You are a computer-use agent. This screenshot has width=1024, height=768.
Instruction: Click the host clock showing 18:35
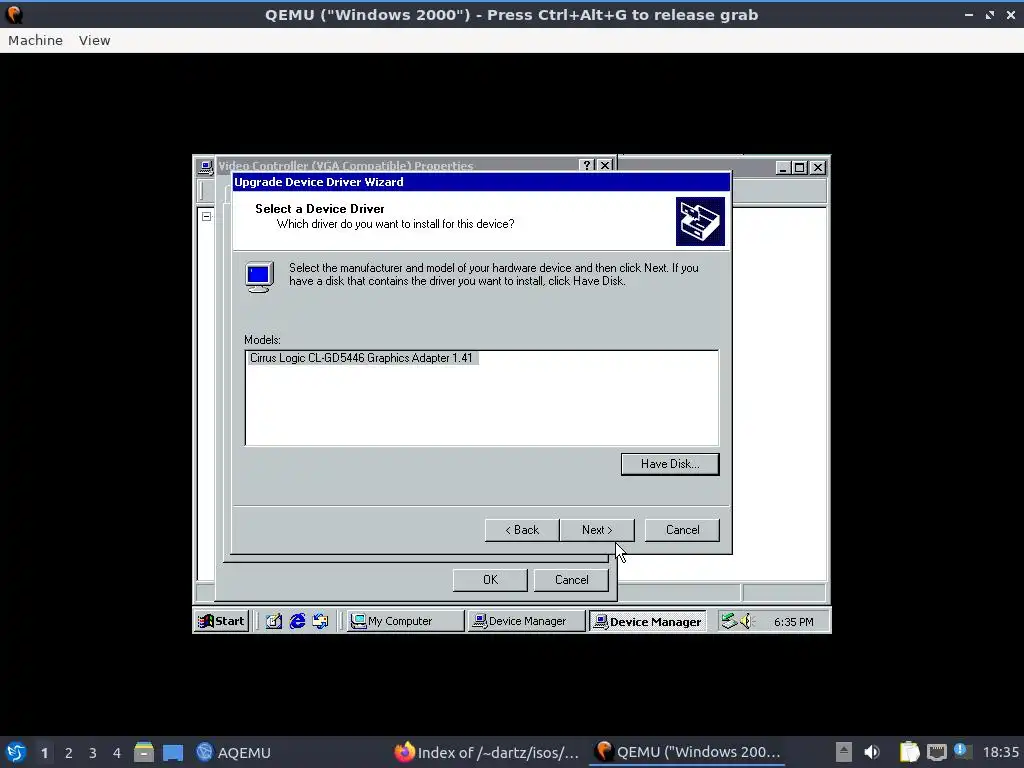(x=1000, y=752)
